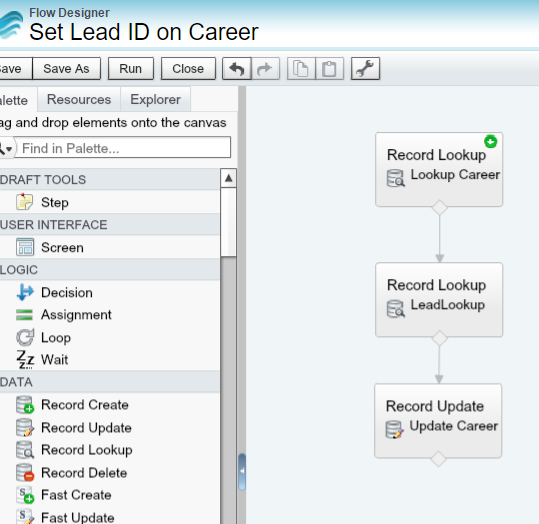
Task: Click the Save As button
Action: [x=66, y=69]
